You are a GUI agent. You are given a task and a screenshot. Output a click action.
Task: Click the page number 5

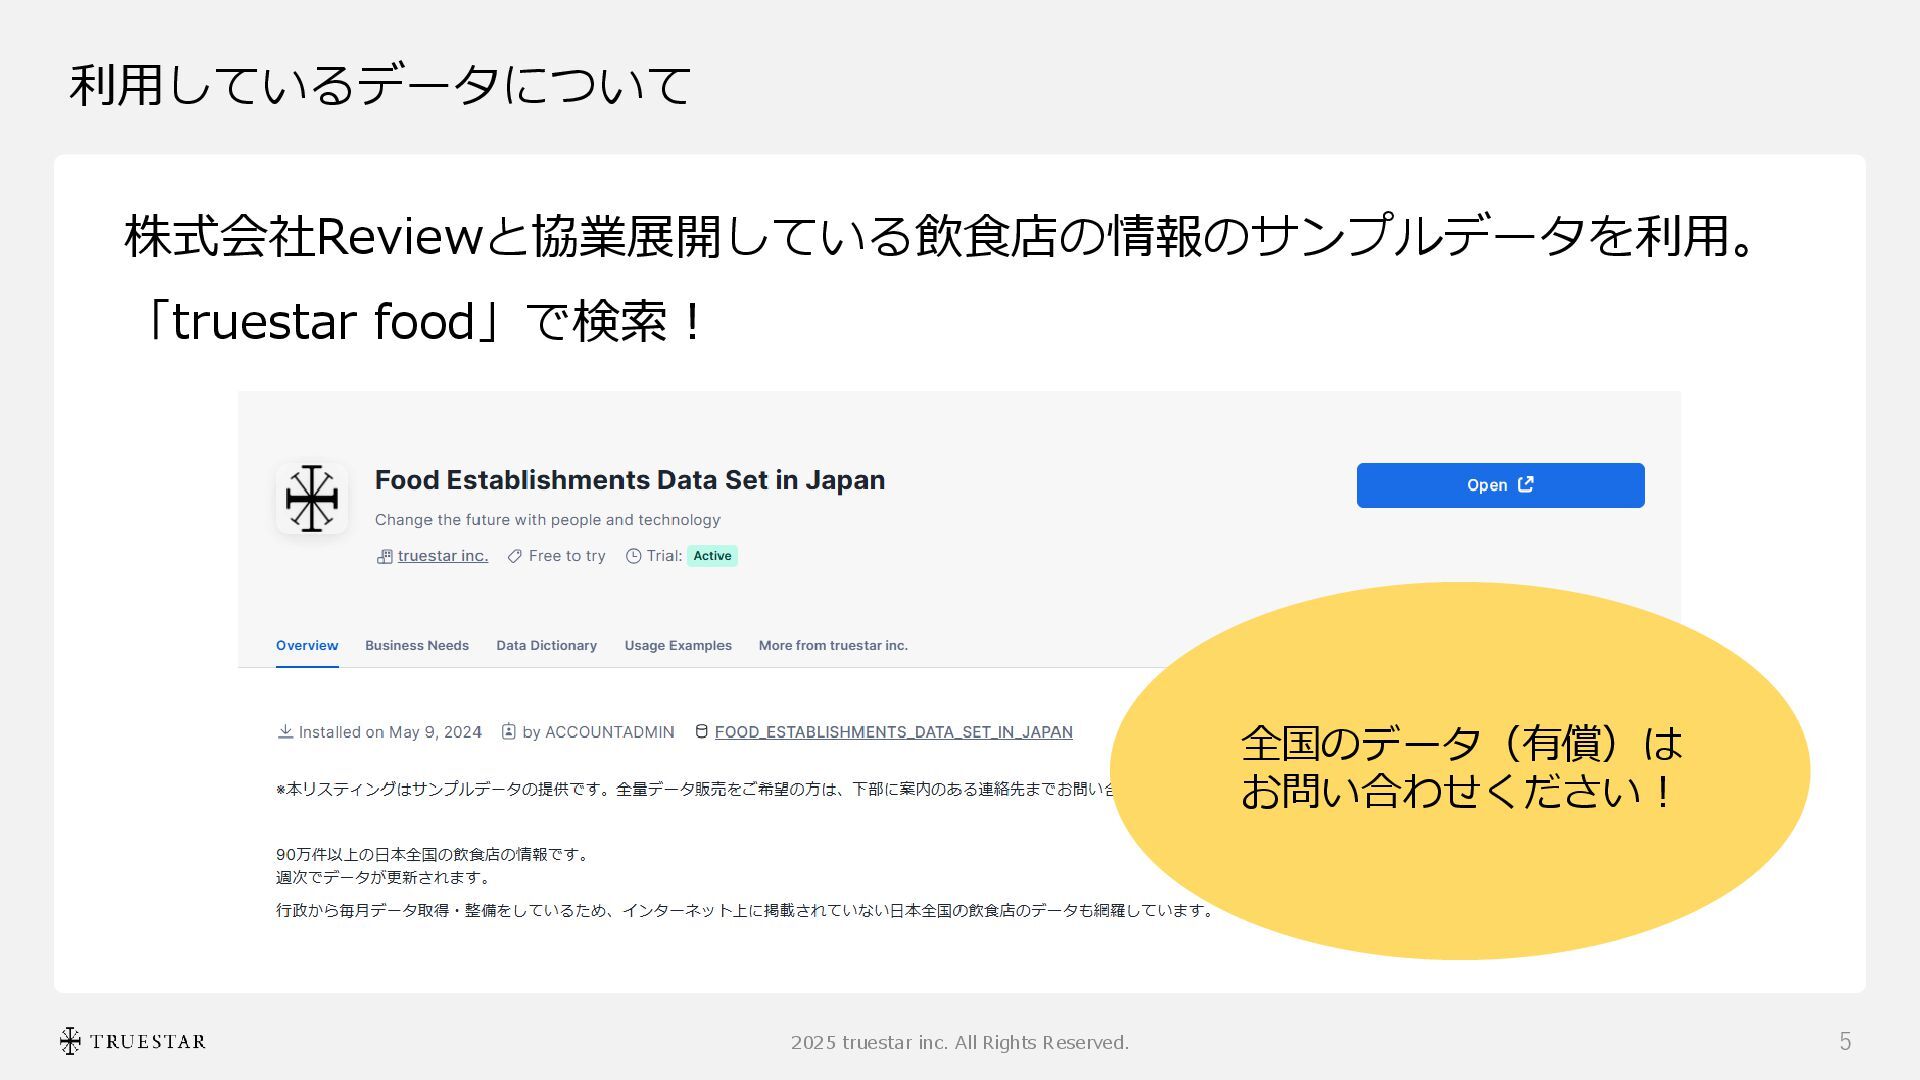point(1845,1042)
